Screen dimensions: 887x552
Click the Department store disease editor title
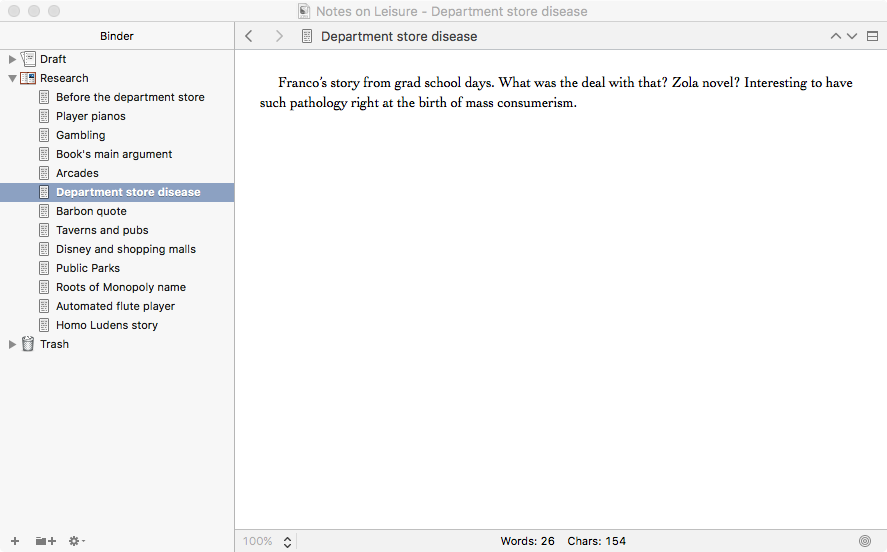pyautogui.click(x=399, y=36)
